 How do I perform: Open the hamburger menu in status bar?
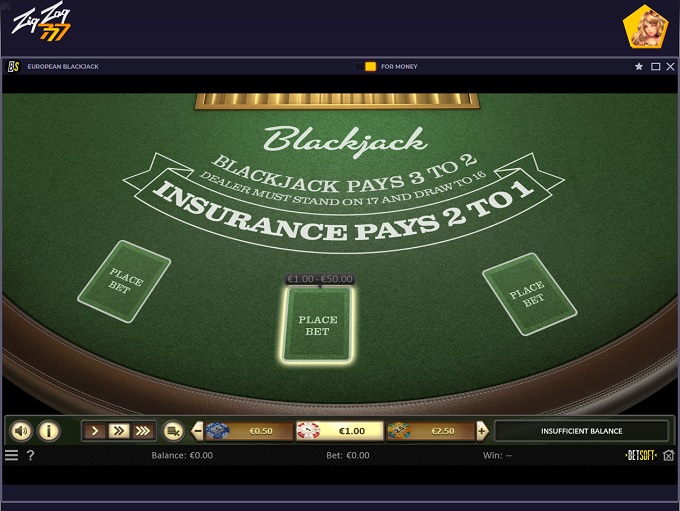click(11, 455)
